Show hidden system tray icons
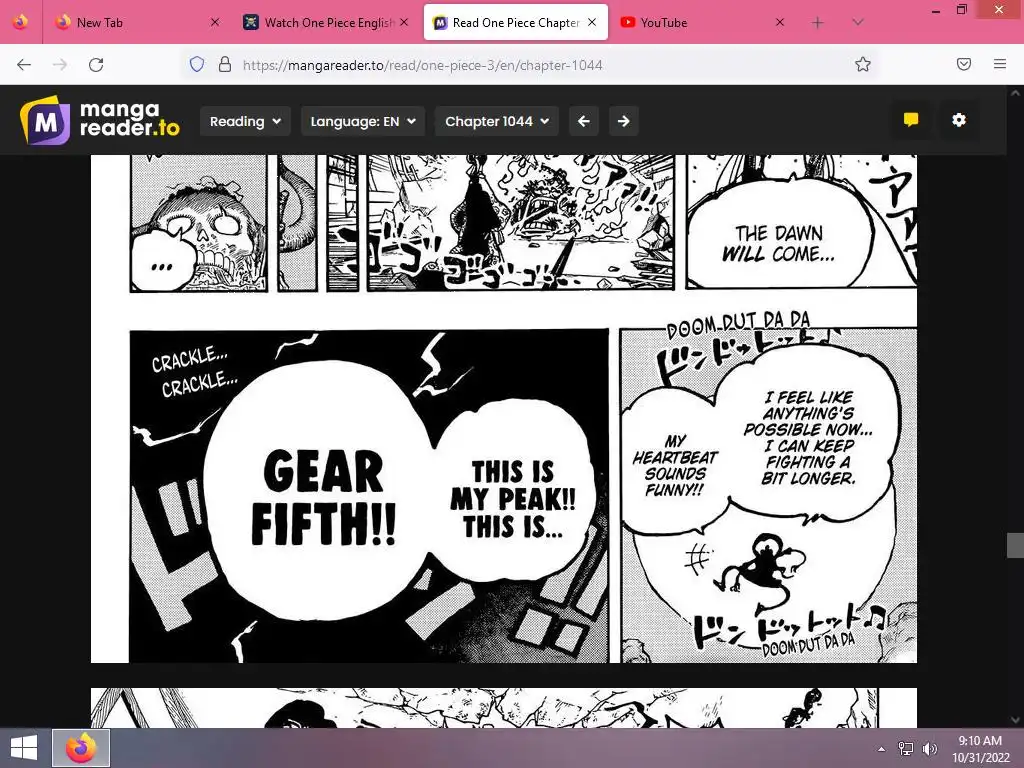Image resolution: width=1024 pixels, height=768 pixels. [x=882, y=749]
